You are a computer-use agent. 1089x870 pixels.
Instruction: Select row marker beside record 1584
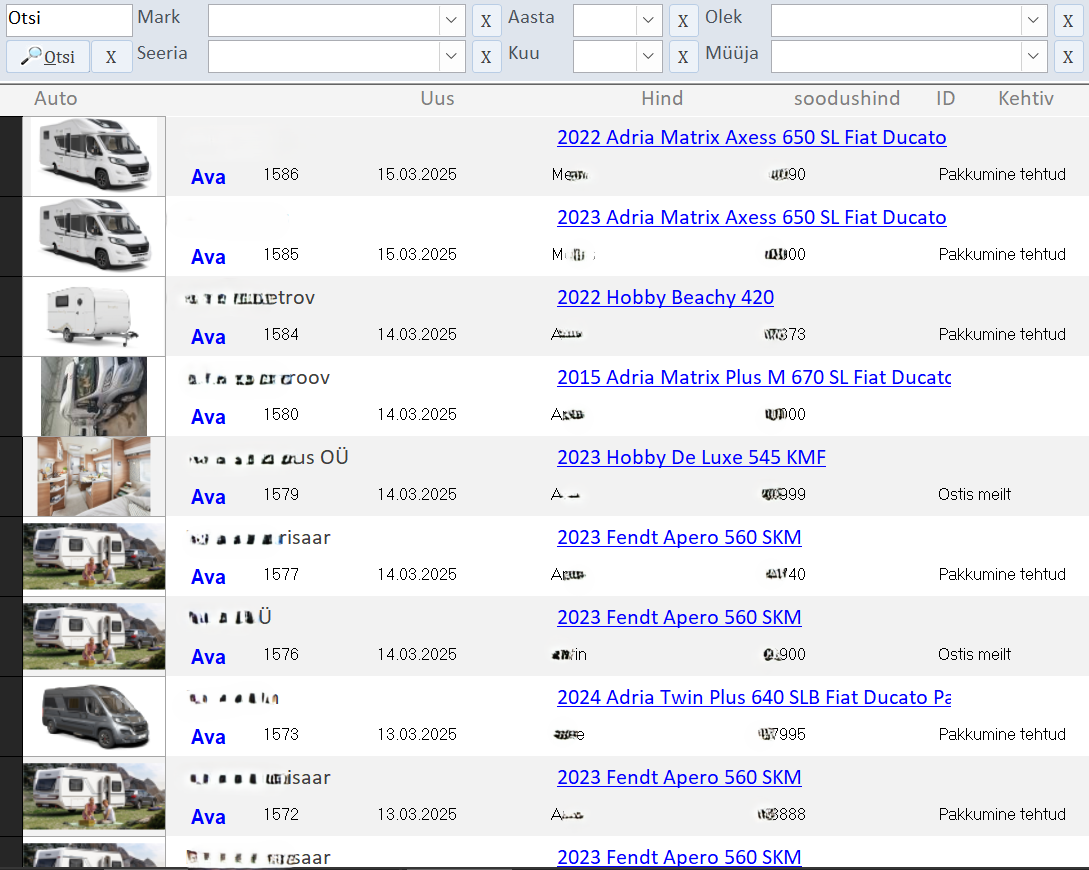coord(11,317)
